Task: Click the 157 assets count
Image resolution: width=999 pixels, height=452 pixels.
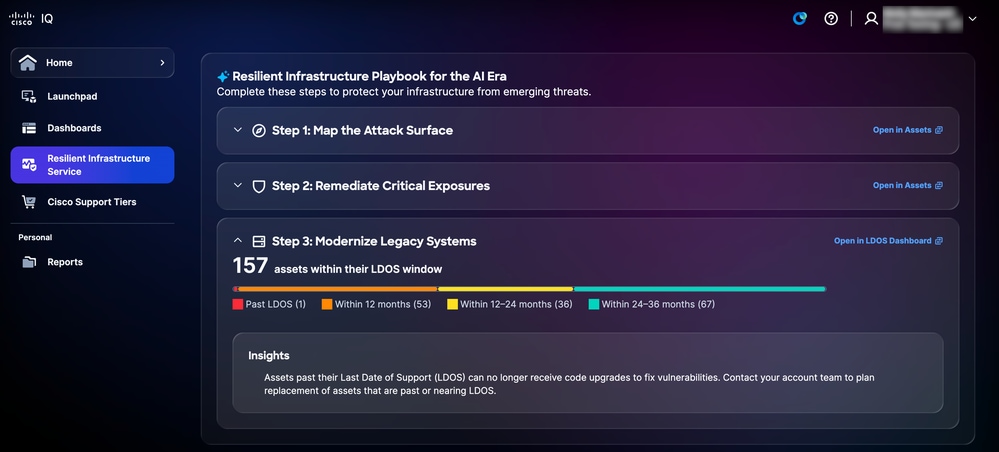Action: tap(250, 265)
